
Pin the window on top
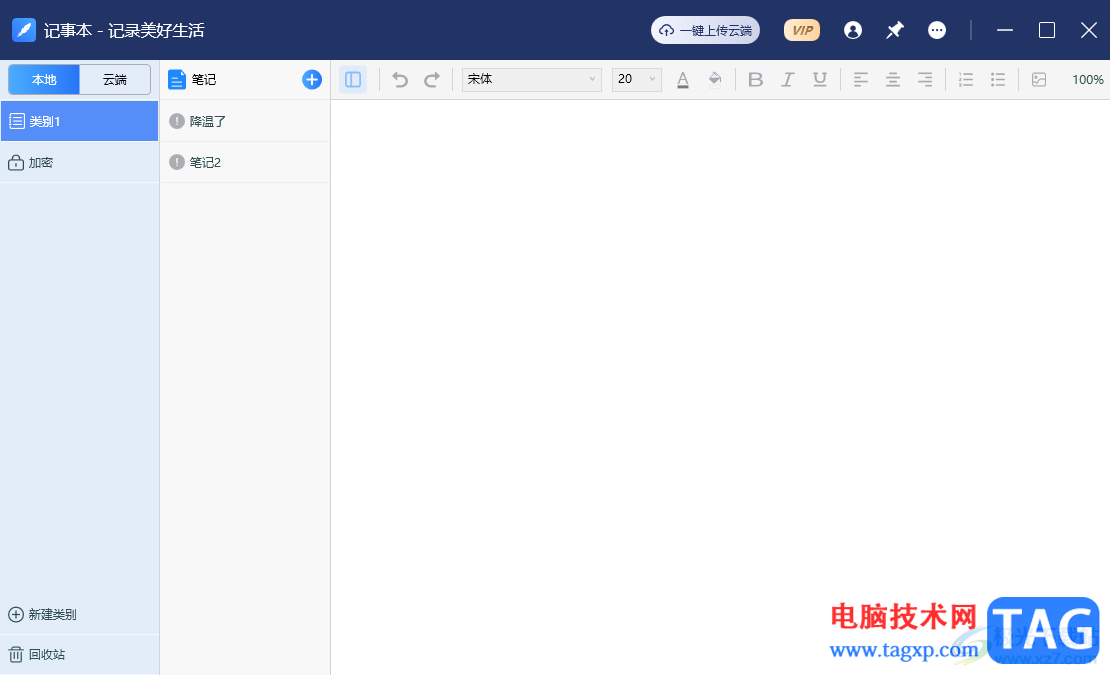[x=895, y=30]
